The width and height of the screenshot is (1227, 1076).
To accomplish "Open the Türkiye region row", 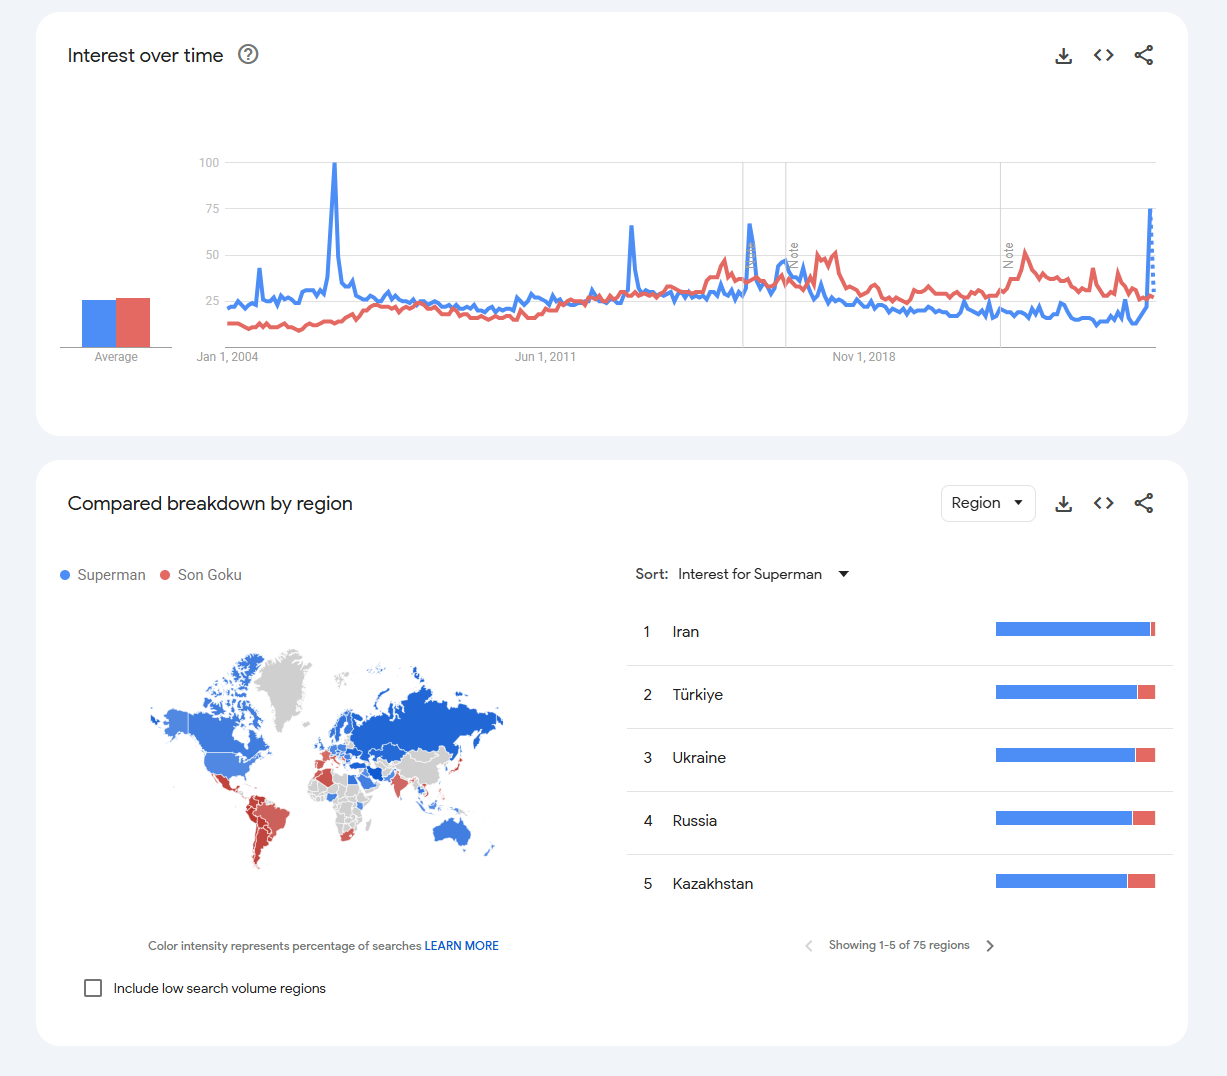I will pos(697,695).
